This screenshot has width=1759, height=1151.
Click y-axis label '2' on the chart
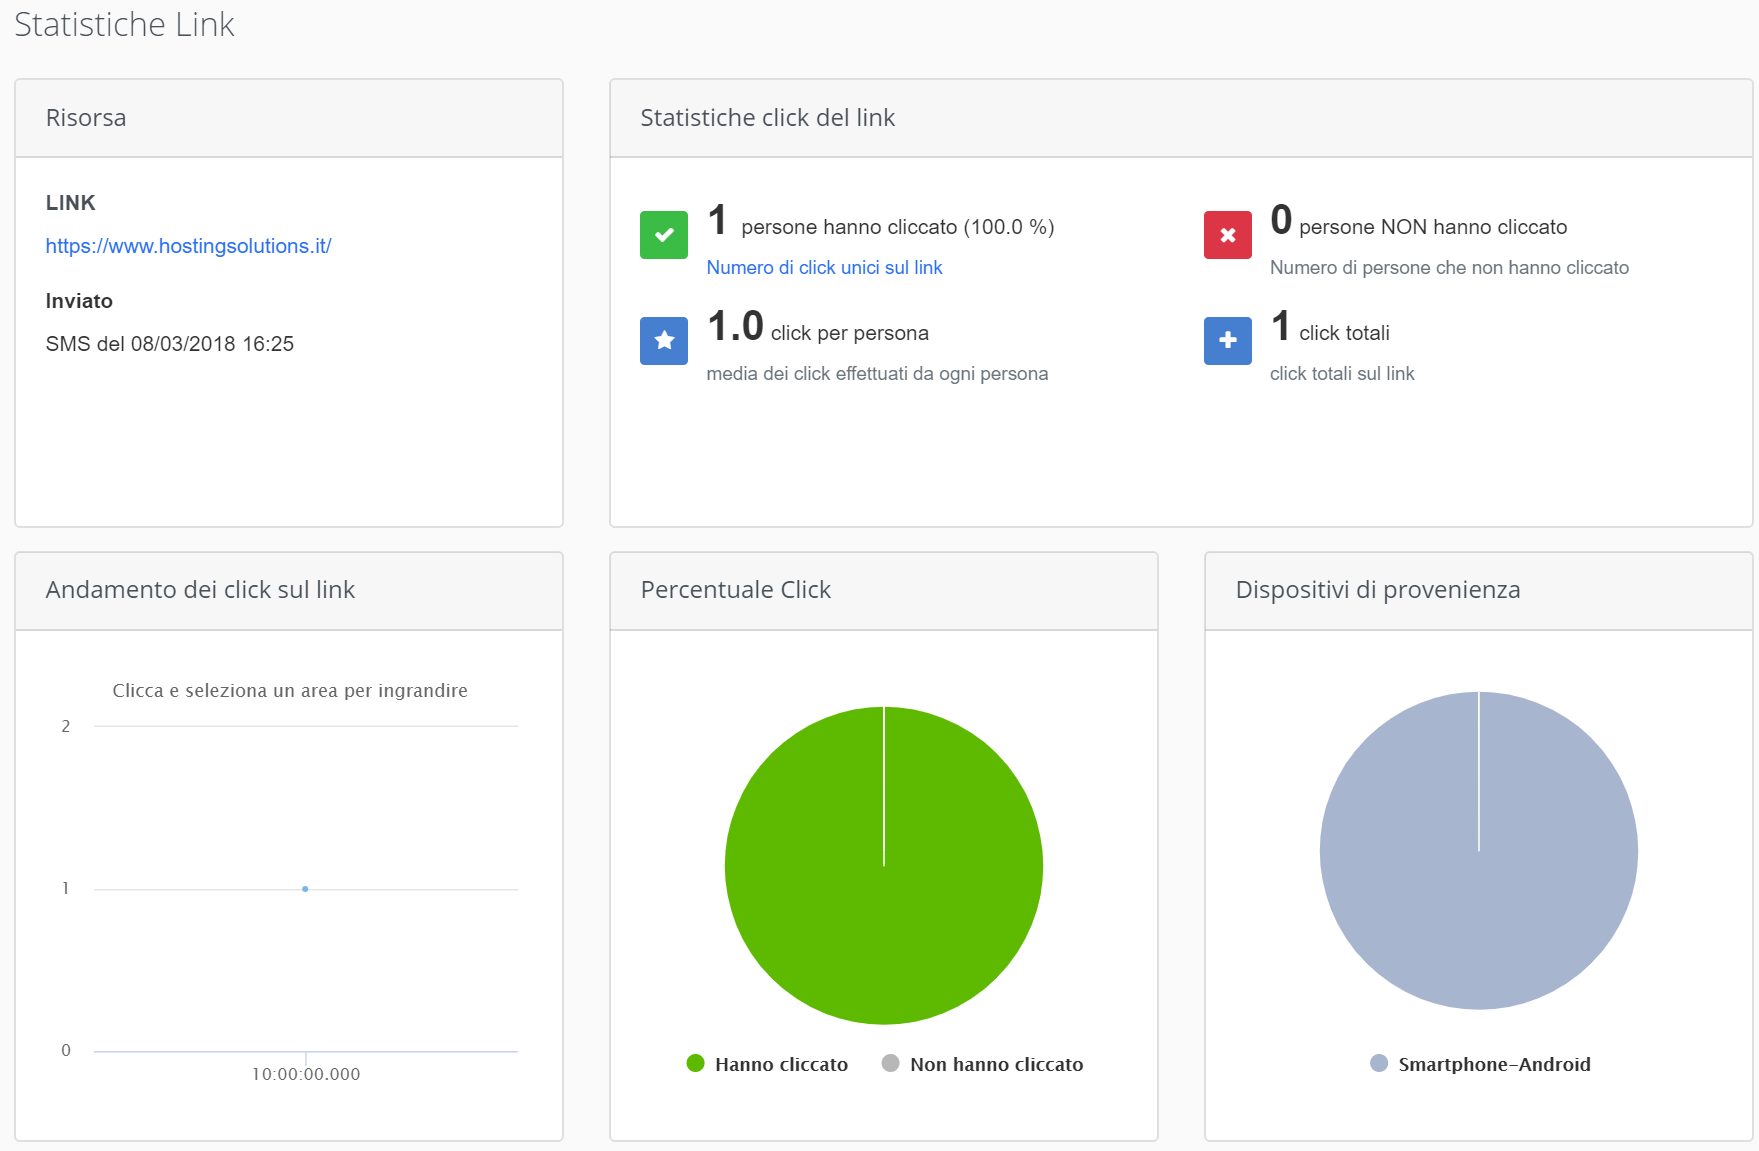coord(66,726)
